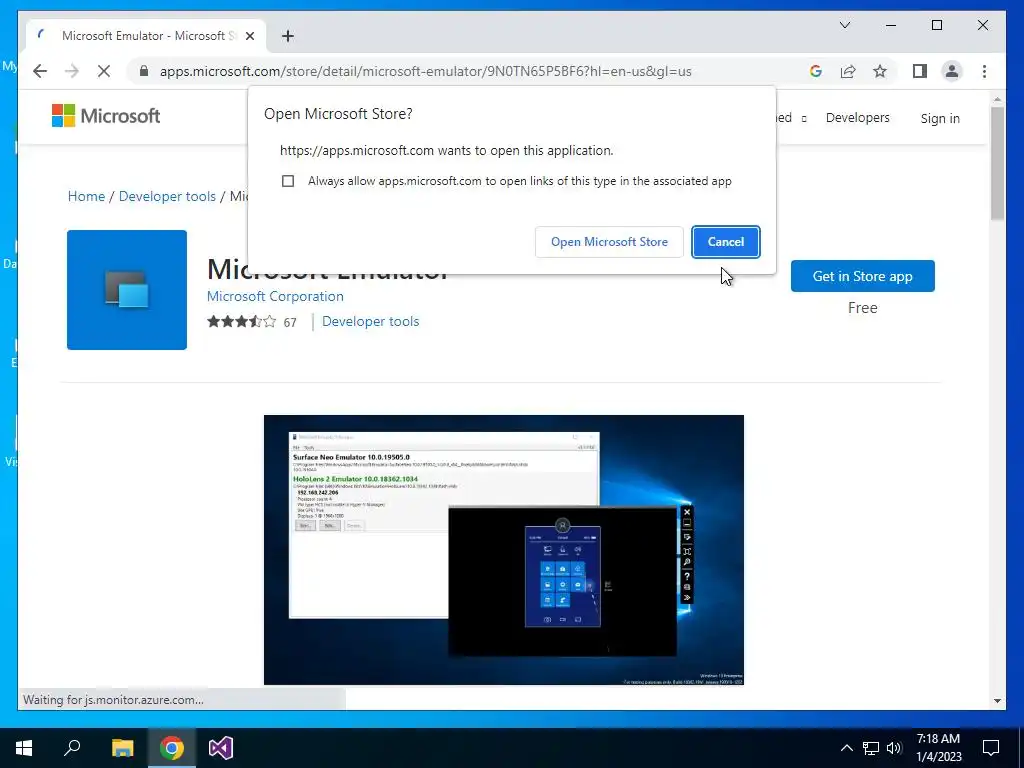Click Open Microsoft Store button
The height and width of the screenshot is (768, 1024).
click(x=609, y=242)
